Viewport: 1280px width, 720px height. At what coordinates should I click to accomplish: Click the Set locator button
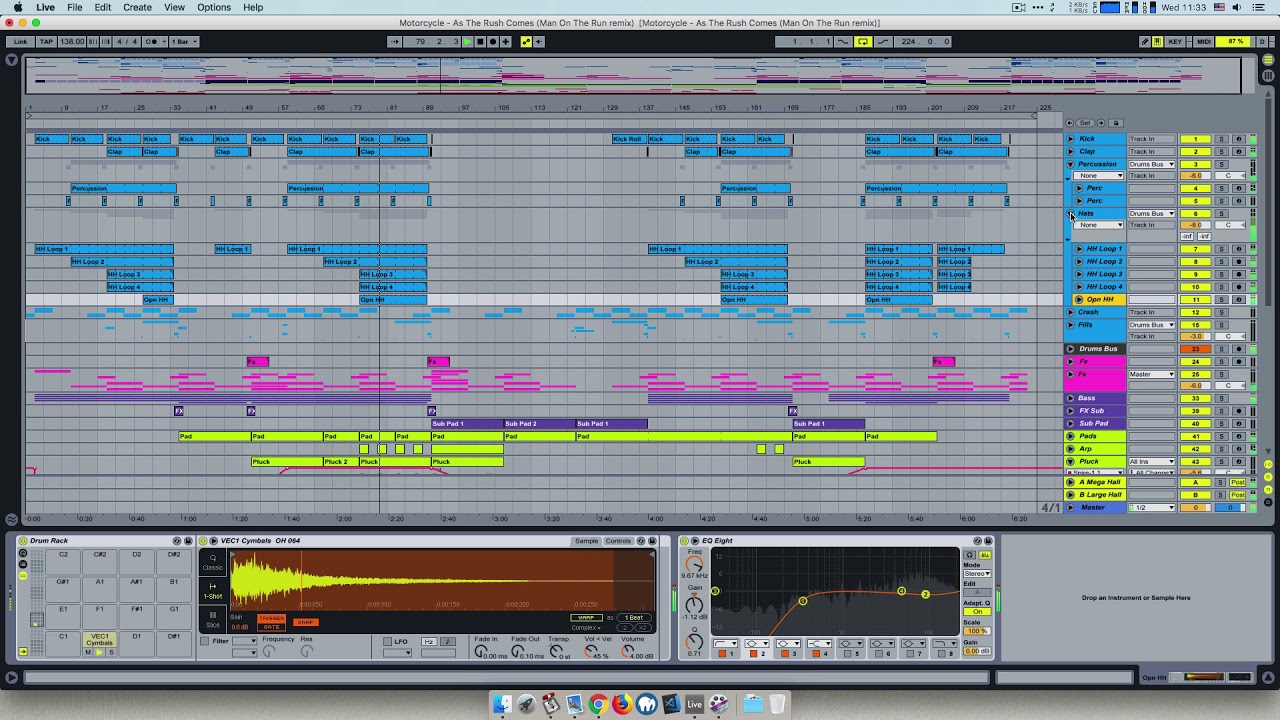coord(1085,123)
